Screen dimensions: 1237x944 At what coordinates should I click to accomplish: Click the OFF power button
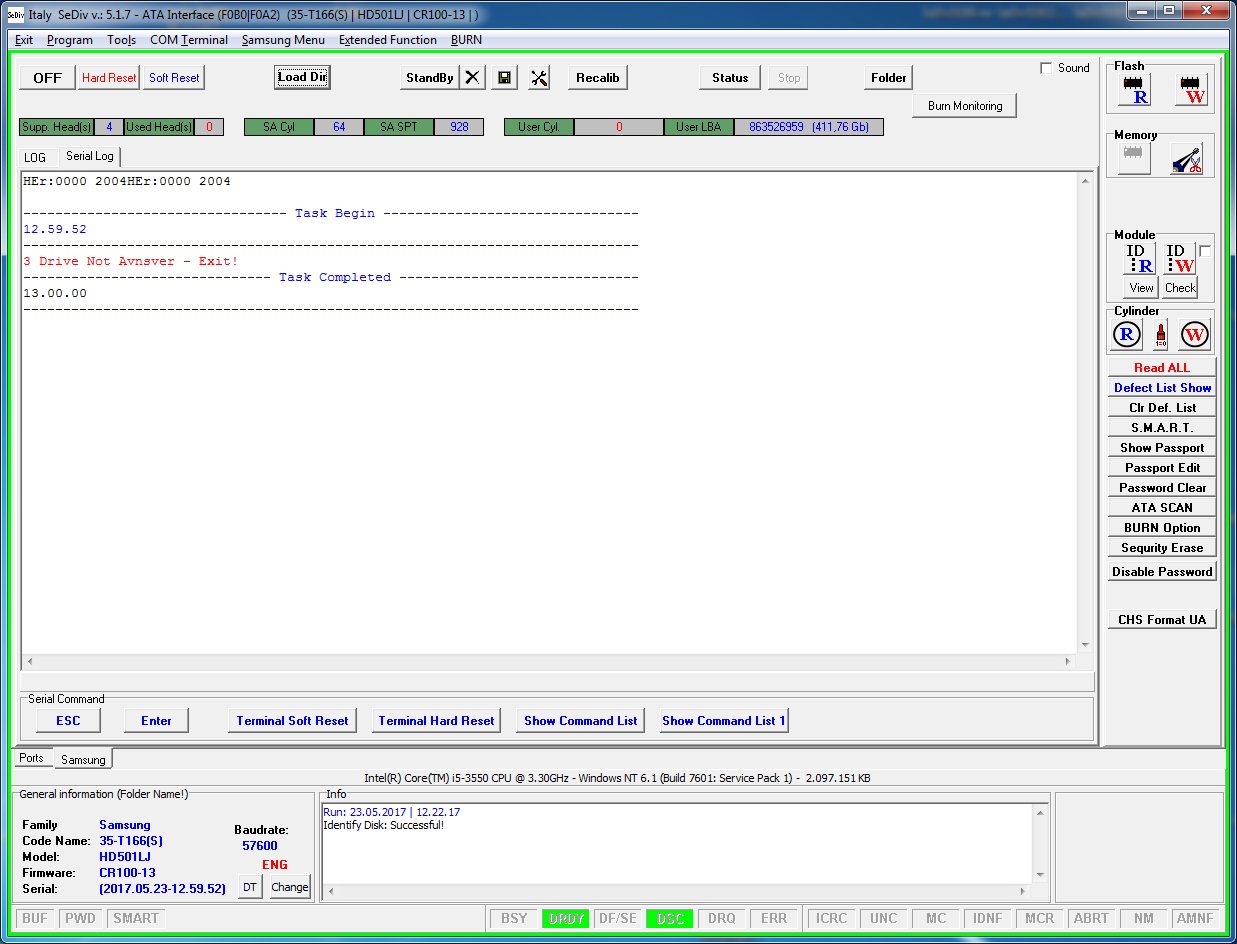(47, 78)
